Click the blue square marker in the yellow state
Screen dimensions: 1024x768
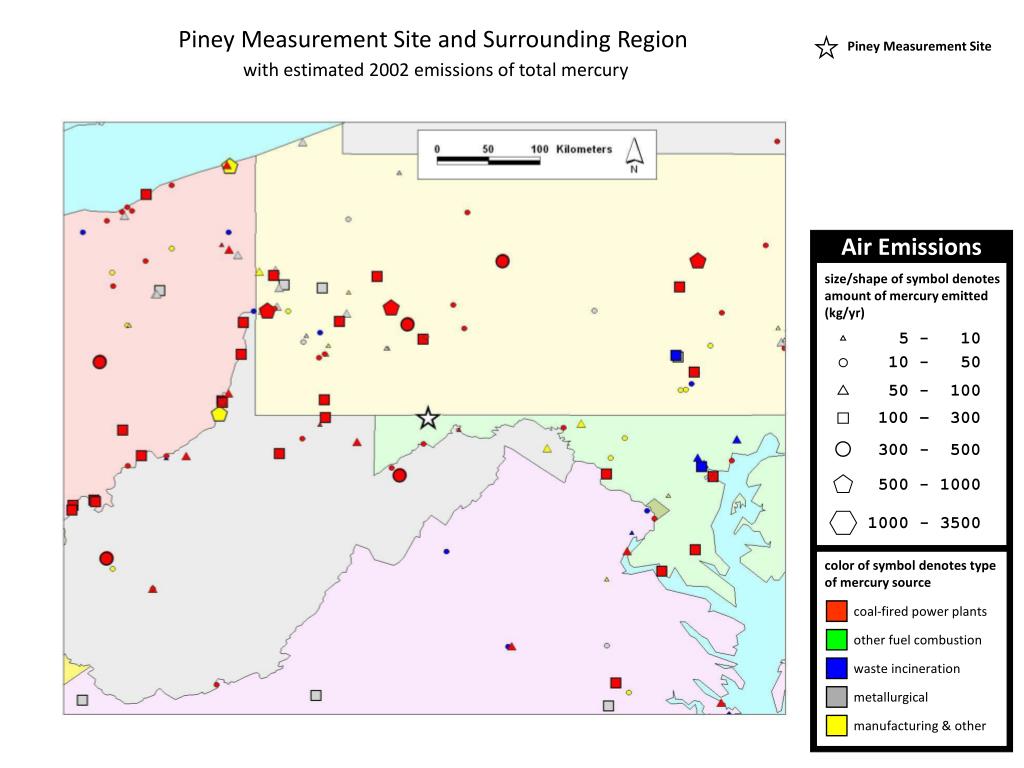click(x=676, y=355)
